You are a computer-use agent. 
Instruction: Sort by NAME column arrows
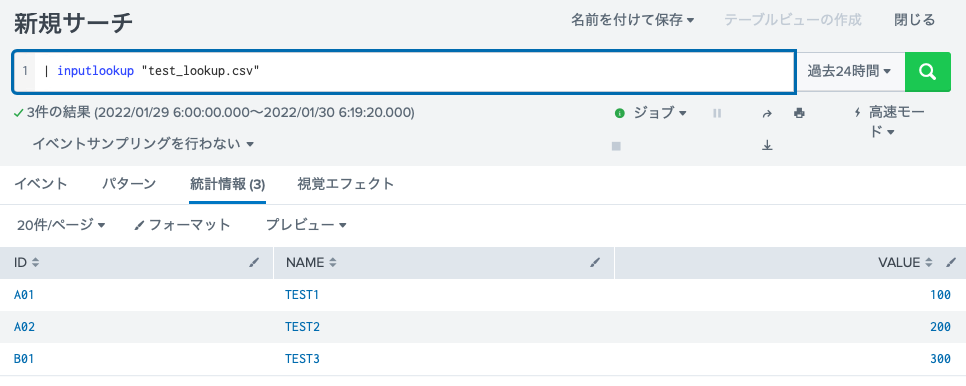tap(333, 263)
